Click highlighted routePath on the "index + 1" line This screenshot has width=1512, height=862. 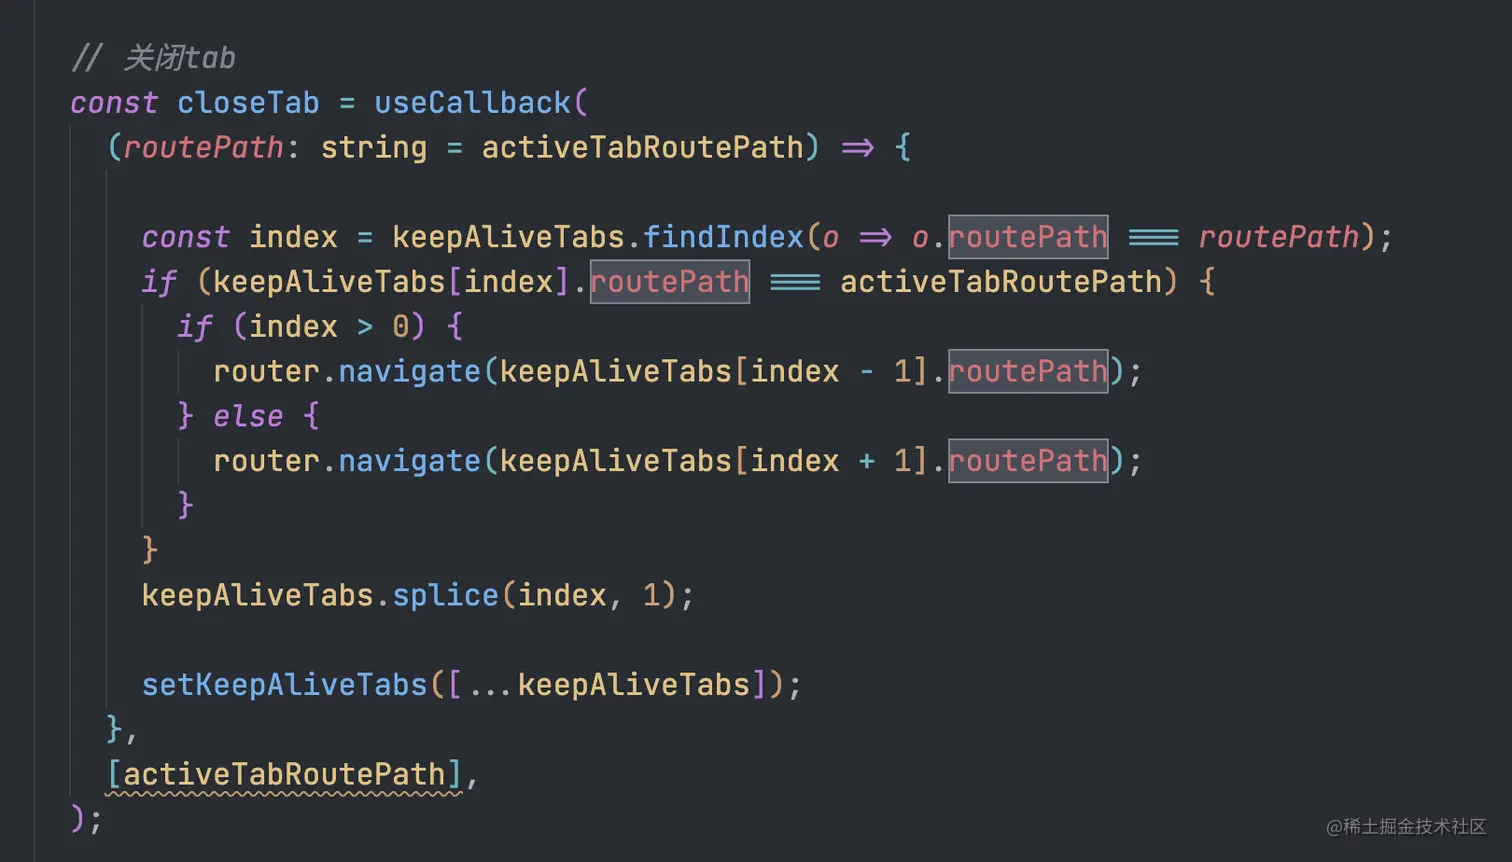(1028, 461)
